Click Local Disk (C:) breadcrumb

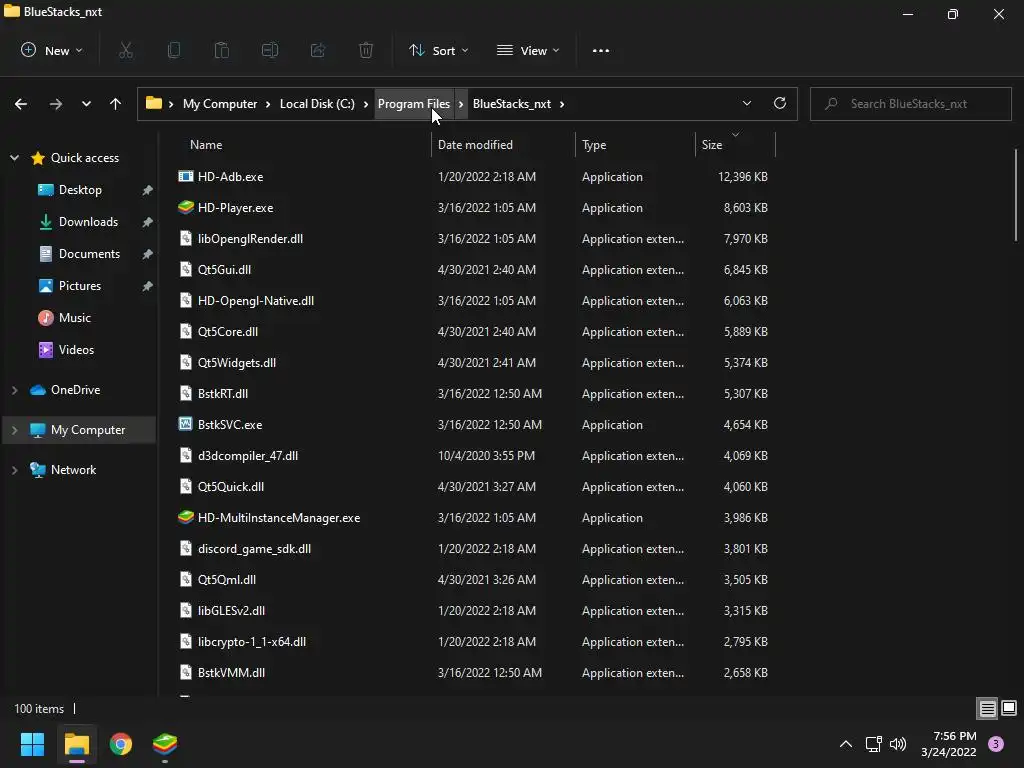pos(317,104)
